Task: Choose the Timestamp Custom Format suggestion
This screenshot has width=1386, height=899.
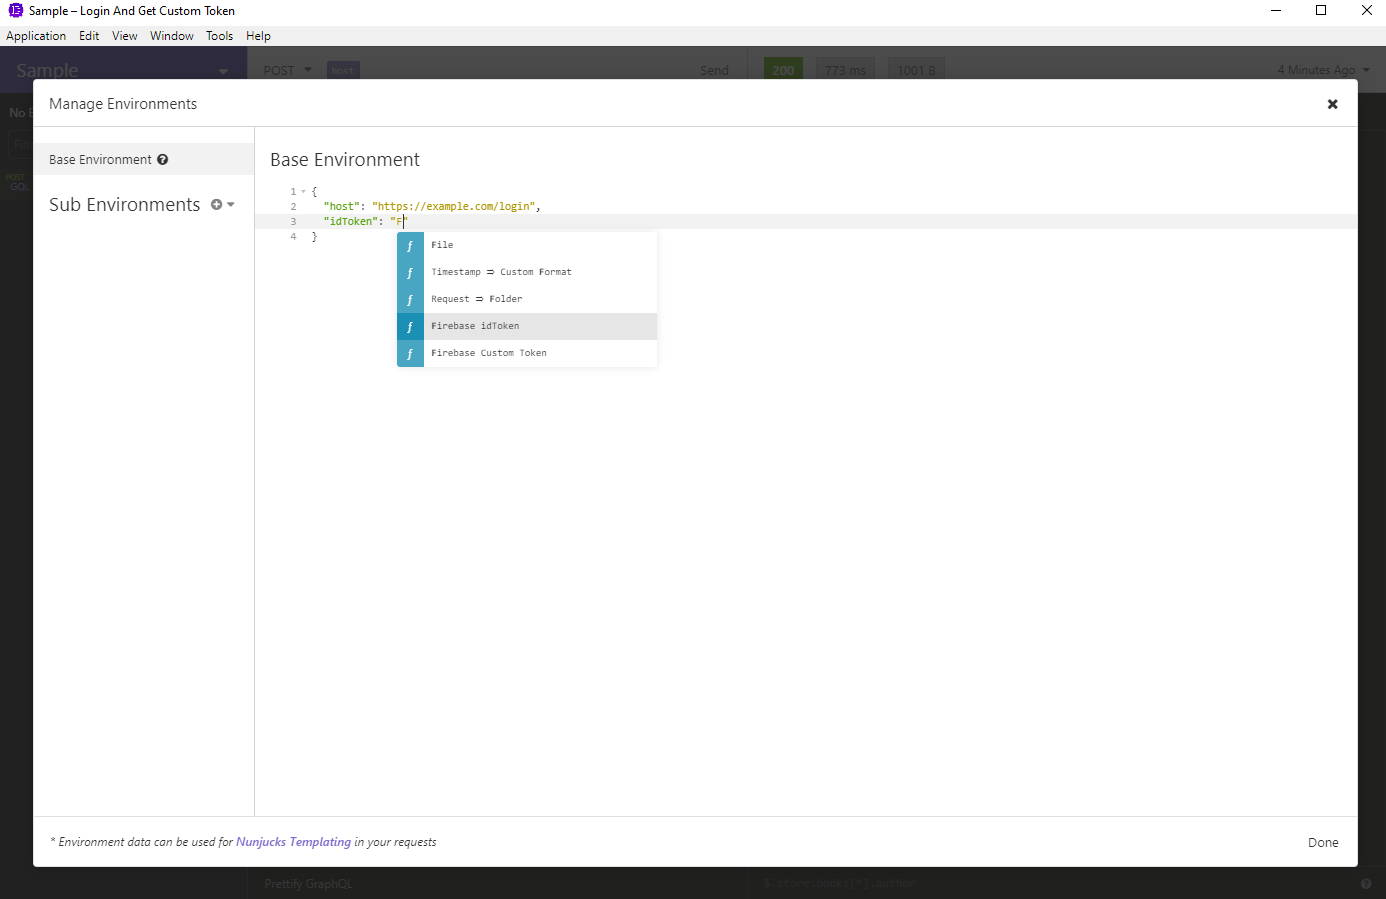Action: click(x=527, y=272)
